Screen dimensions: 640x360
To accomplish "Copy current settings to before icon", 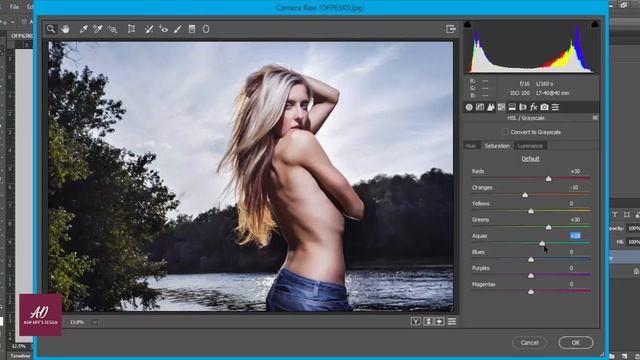I will click(440, 321).
